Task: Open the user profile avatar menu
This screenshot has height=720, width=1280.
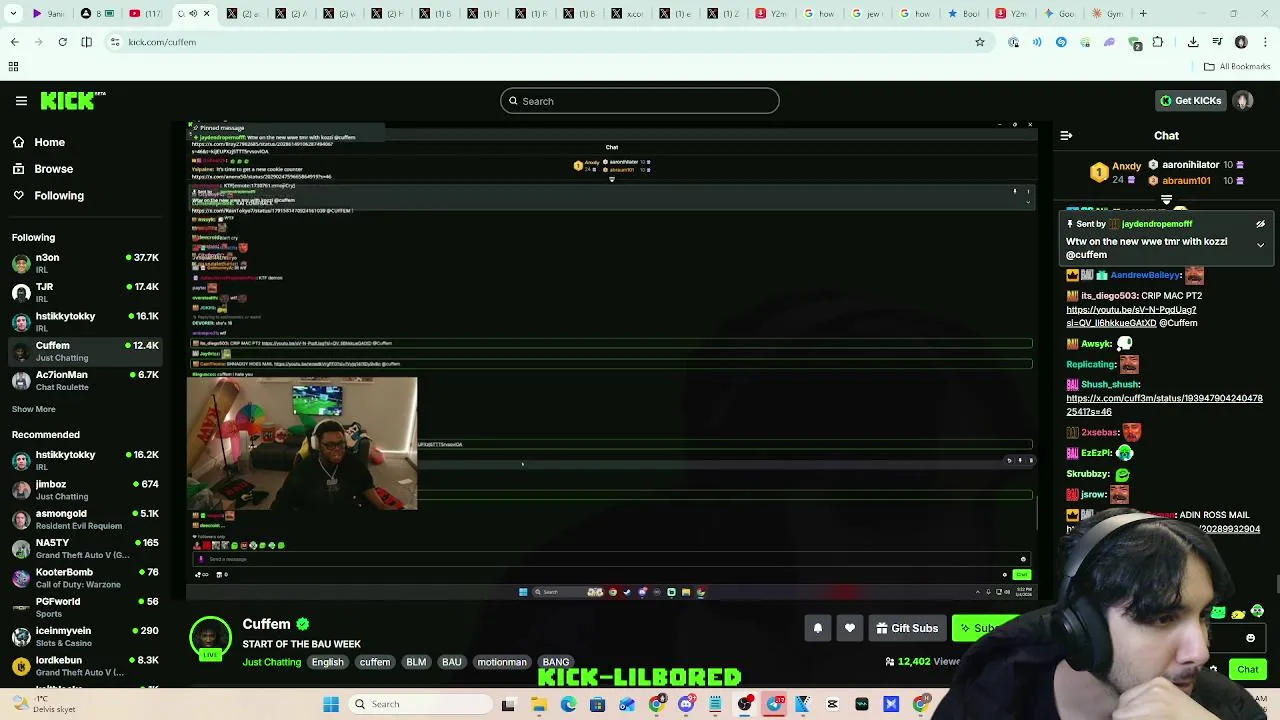Action: coord(1243,101)
